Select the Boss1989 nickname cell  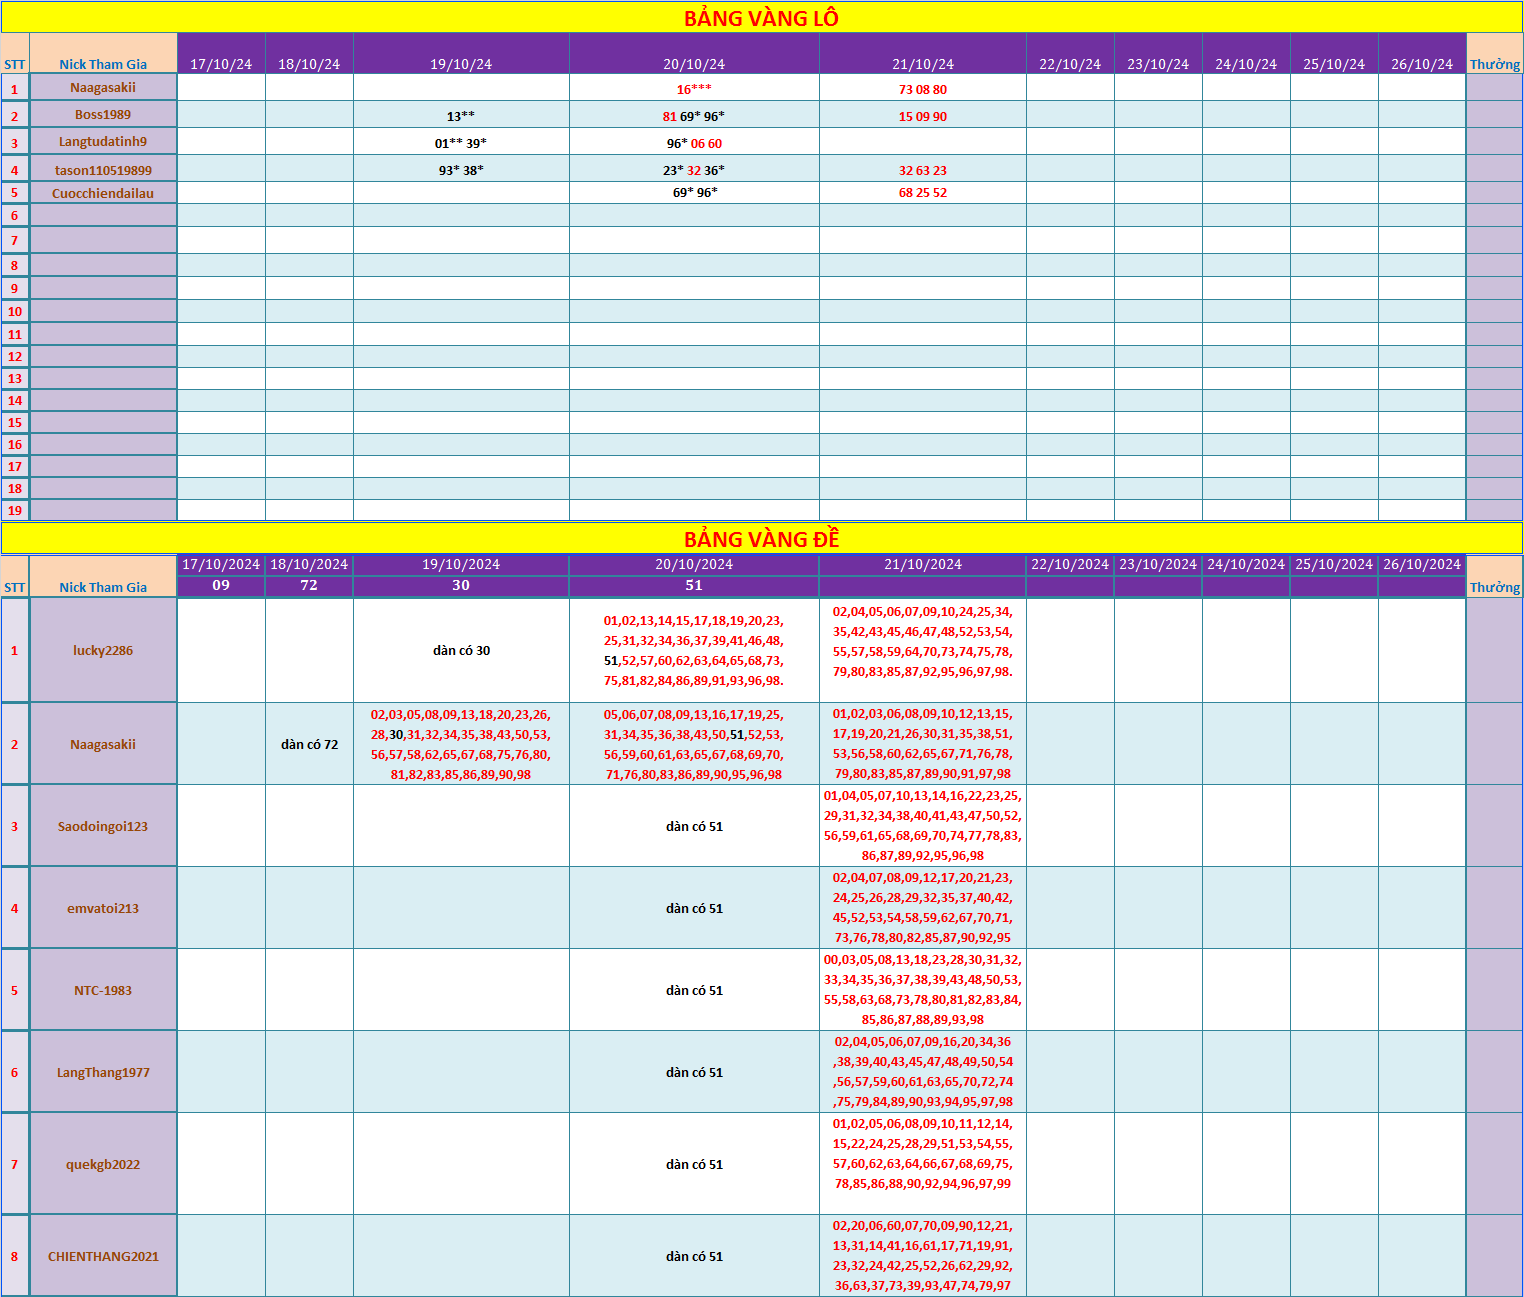point(103,115)
